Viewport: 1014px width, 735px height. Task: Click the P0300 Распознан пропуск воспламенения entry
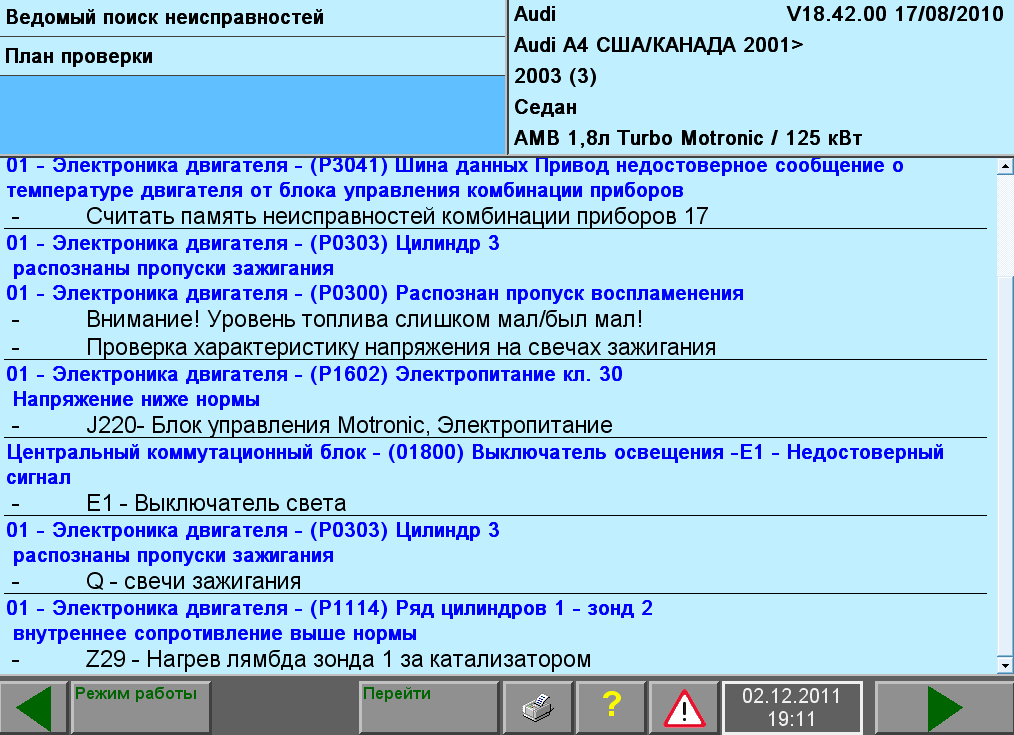[x=375, y=293]
